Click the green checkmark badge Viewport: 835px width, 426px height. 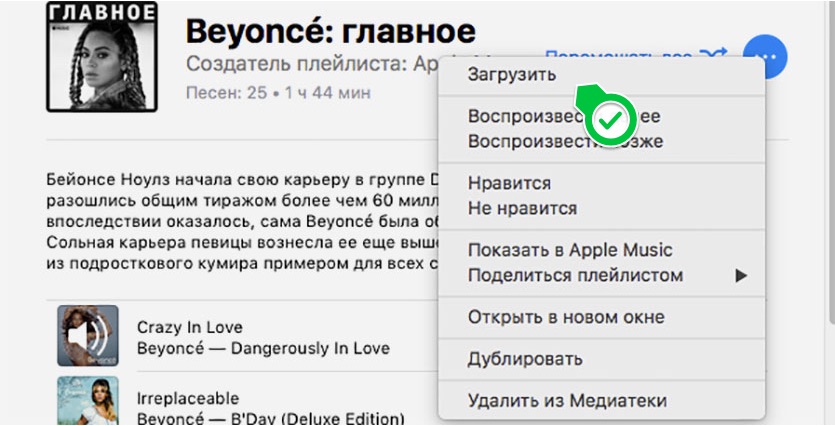(x=611, y=121)
